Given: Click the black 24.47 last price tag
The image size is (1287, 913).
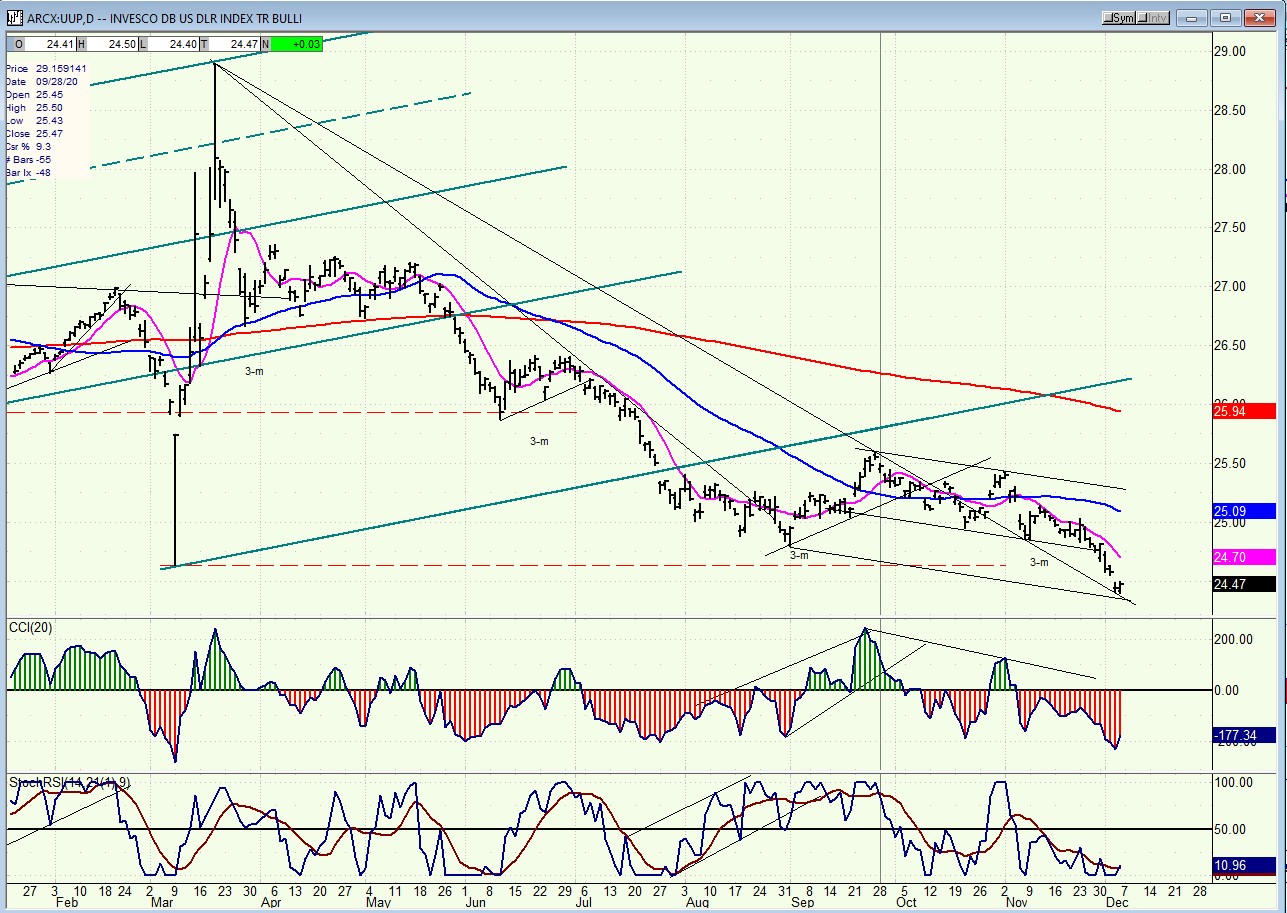Looking at the screenshot, I should (1243, 585).
